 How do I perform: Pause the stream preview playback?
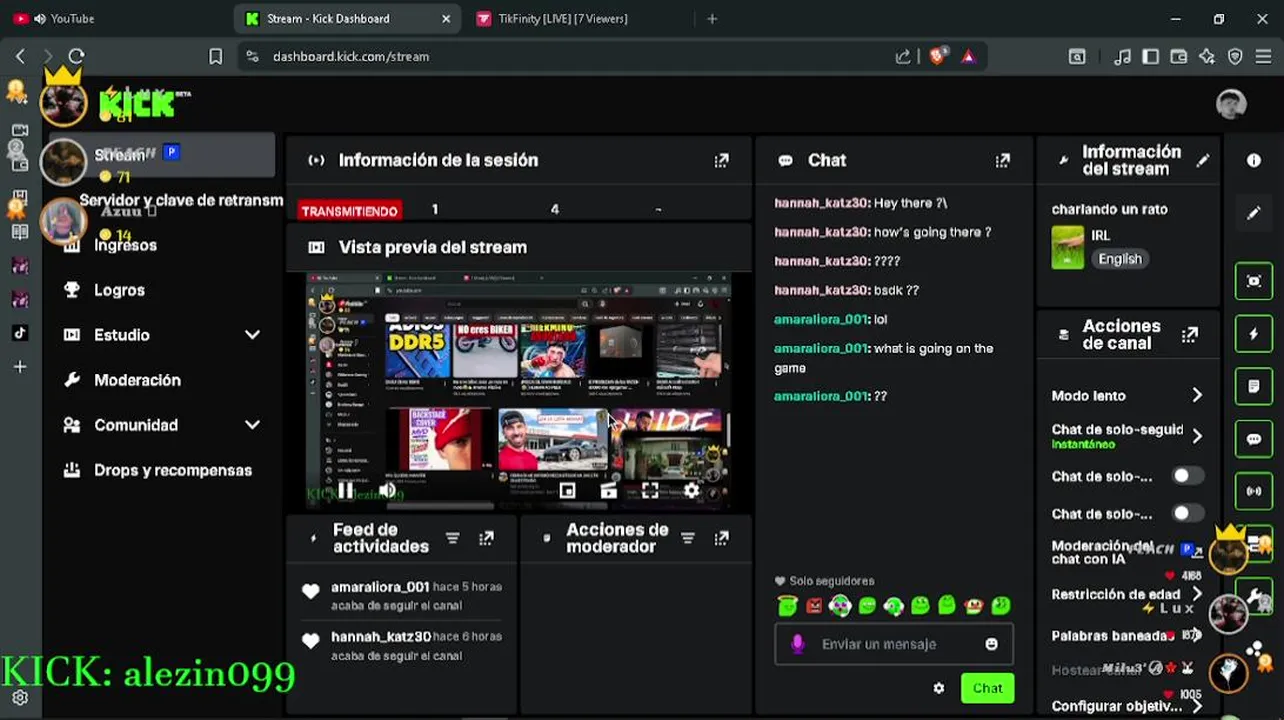[x=345, y=490]
